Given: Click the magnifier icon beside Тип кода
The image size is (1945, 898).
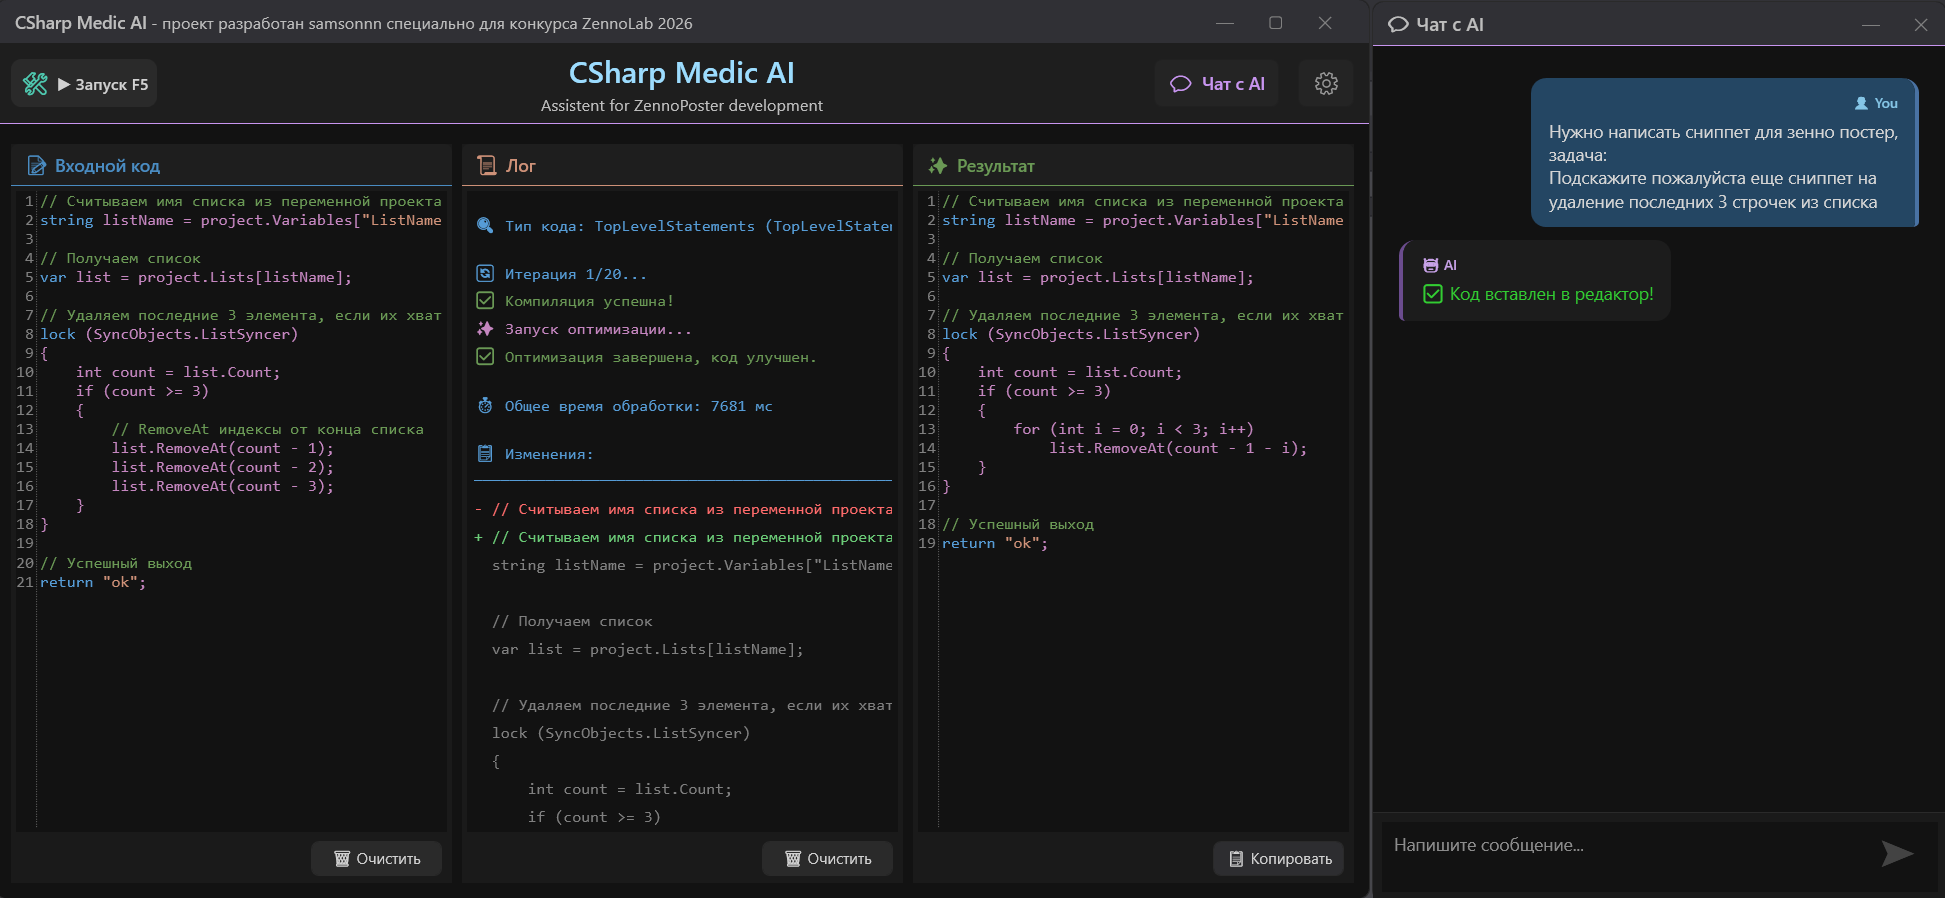Looking at the screenshot, I should pos(485,226).
